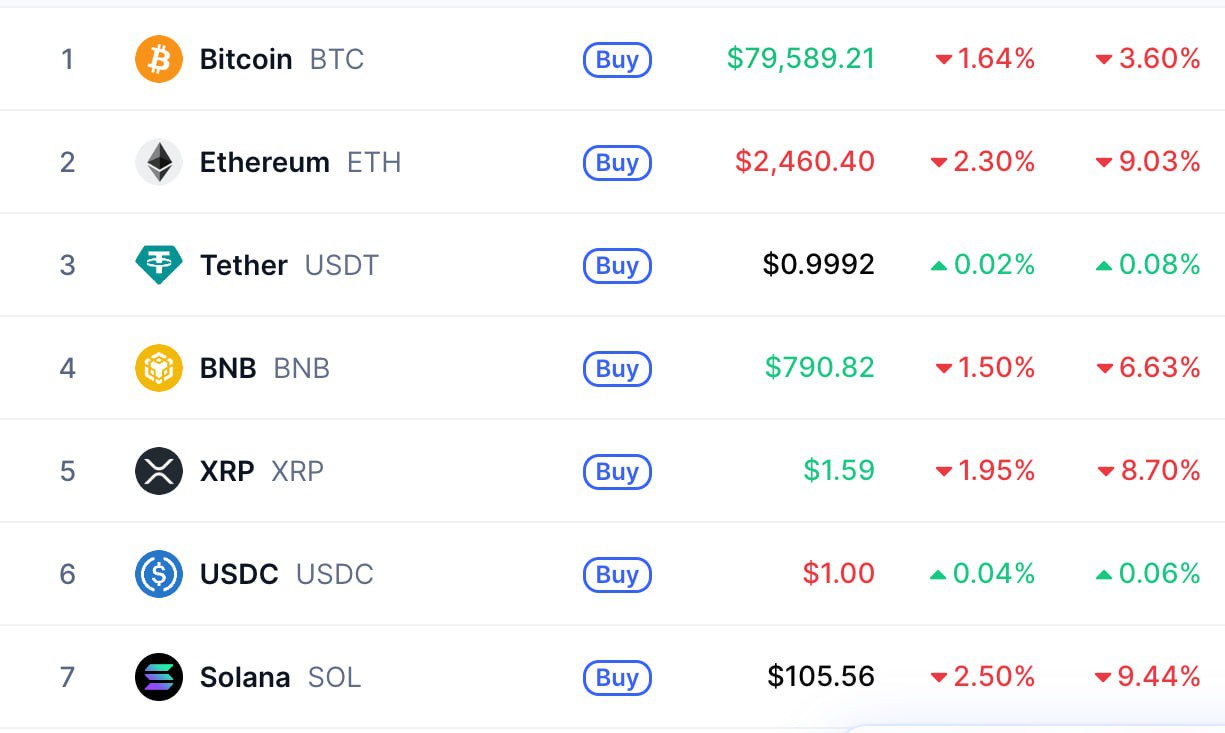Hit Buy in the Tether row
Image resolution: width=1225 pixels, height=733 pixels.
(x=617, y=266)
